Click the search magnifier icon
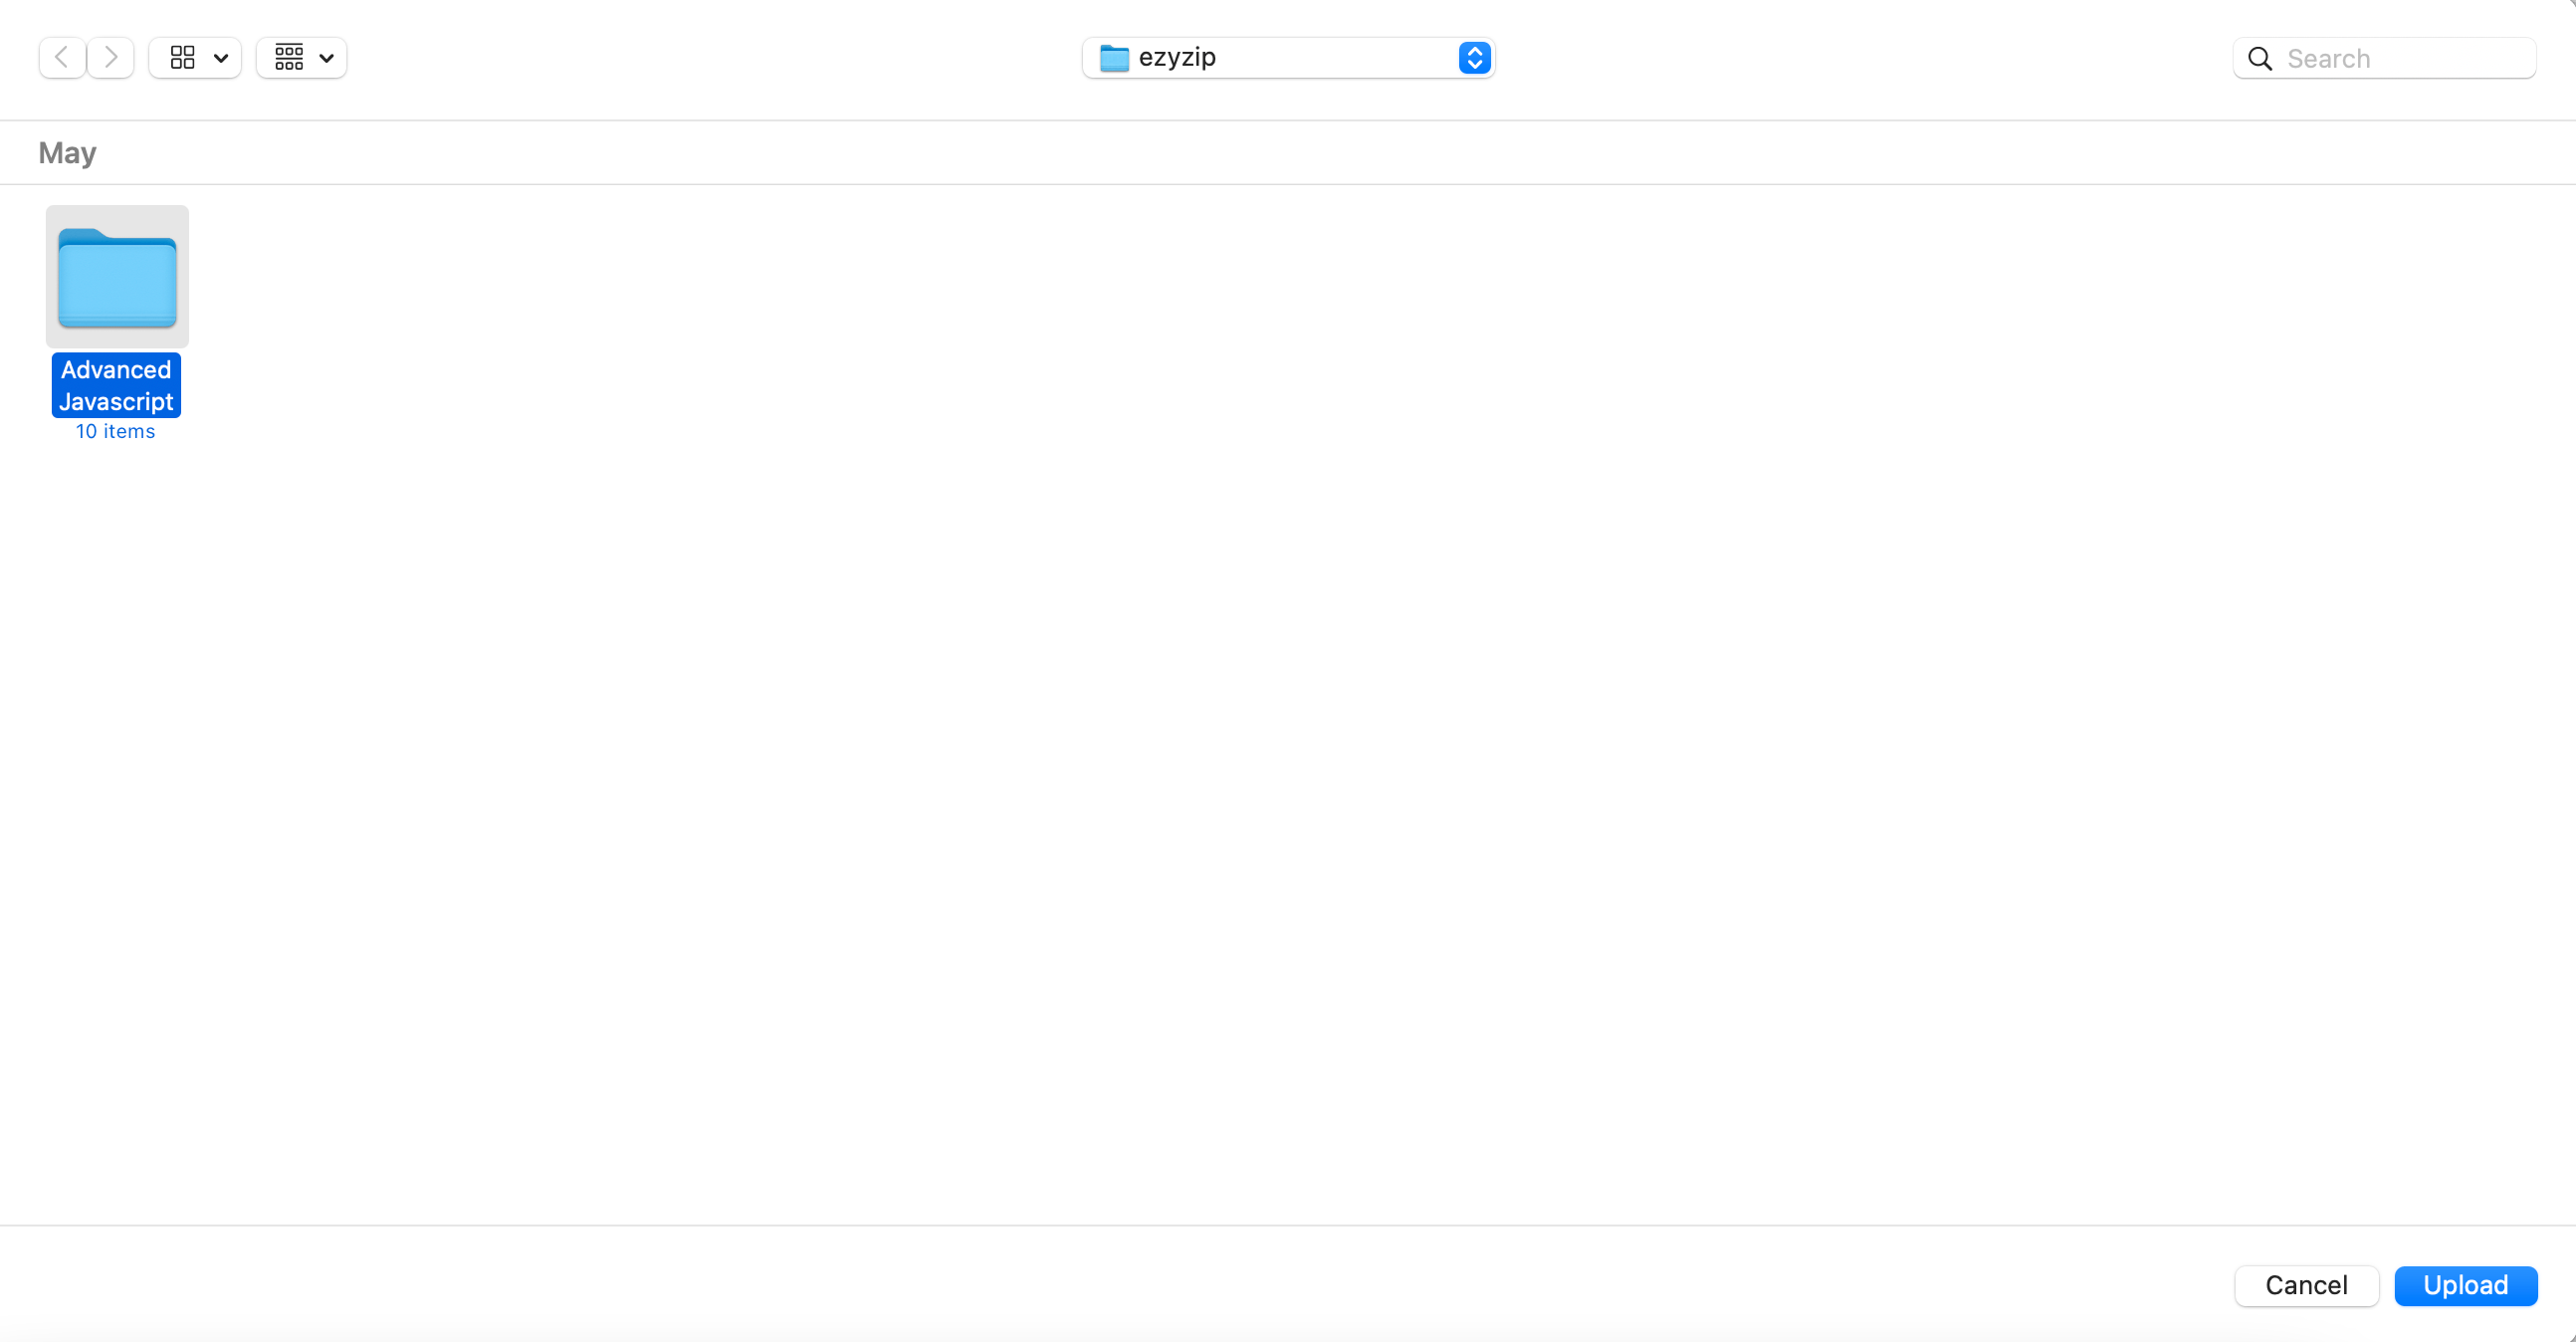This screenshot has width=2576, height=1342. (2259, 58)
